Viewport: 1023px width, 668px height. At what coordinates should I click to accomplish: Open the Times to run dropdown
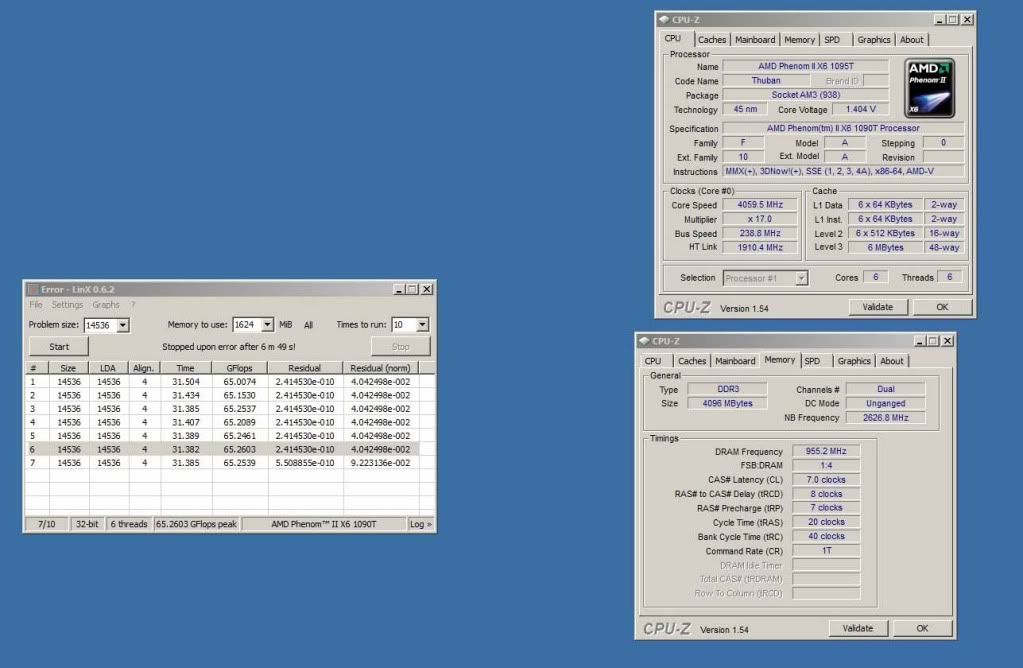pos(422,324)
